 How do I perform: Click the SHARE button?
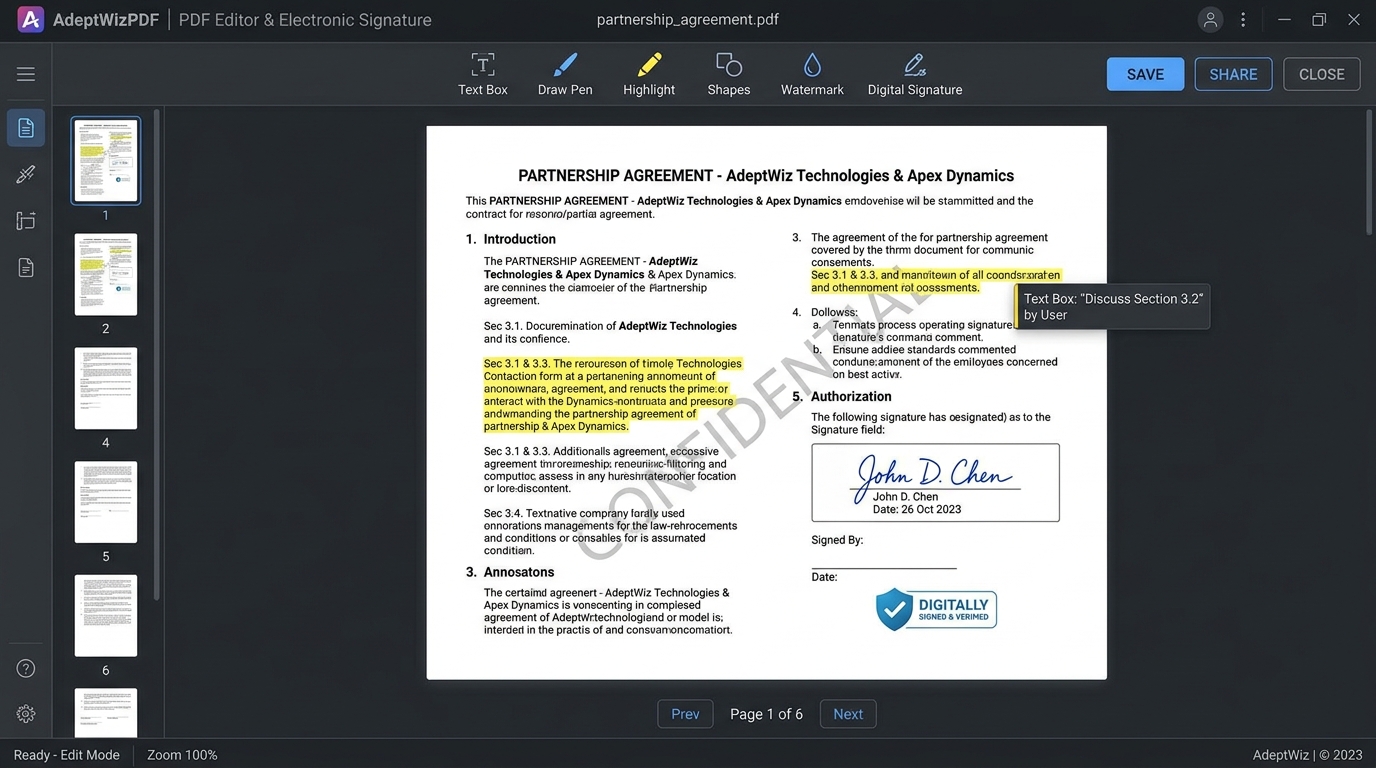pyautogui.click(x=1233, y=74)
